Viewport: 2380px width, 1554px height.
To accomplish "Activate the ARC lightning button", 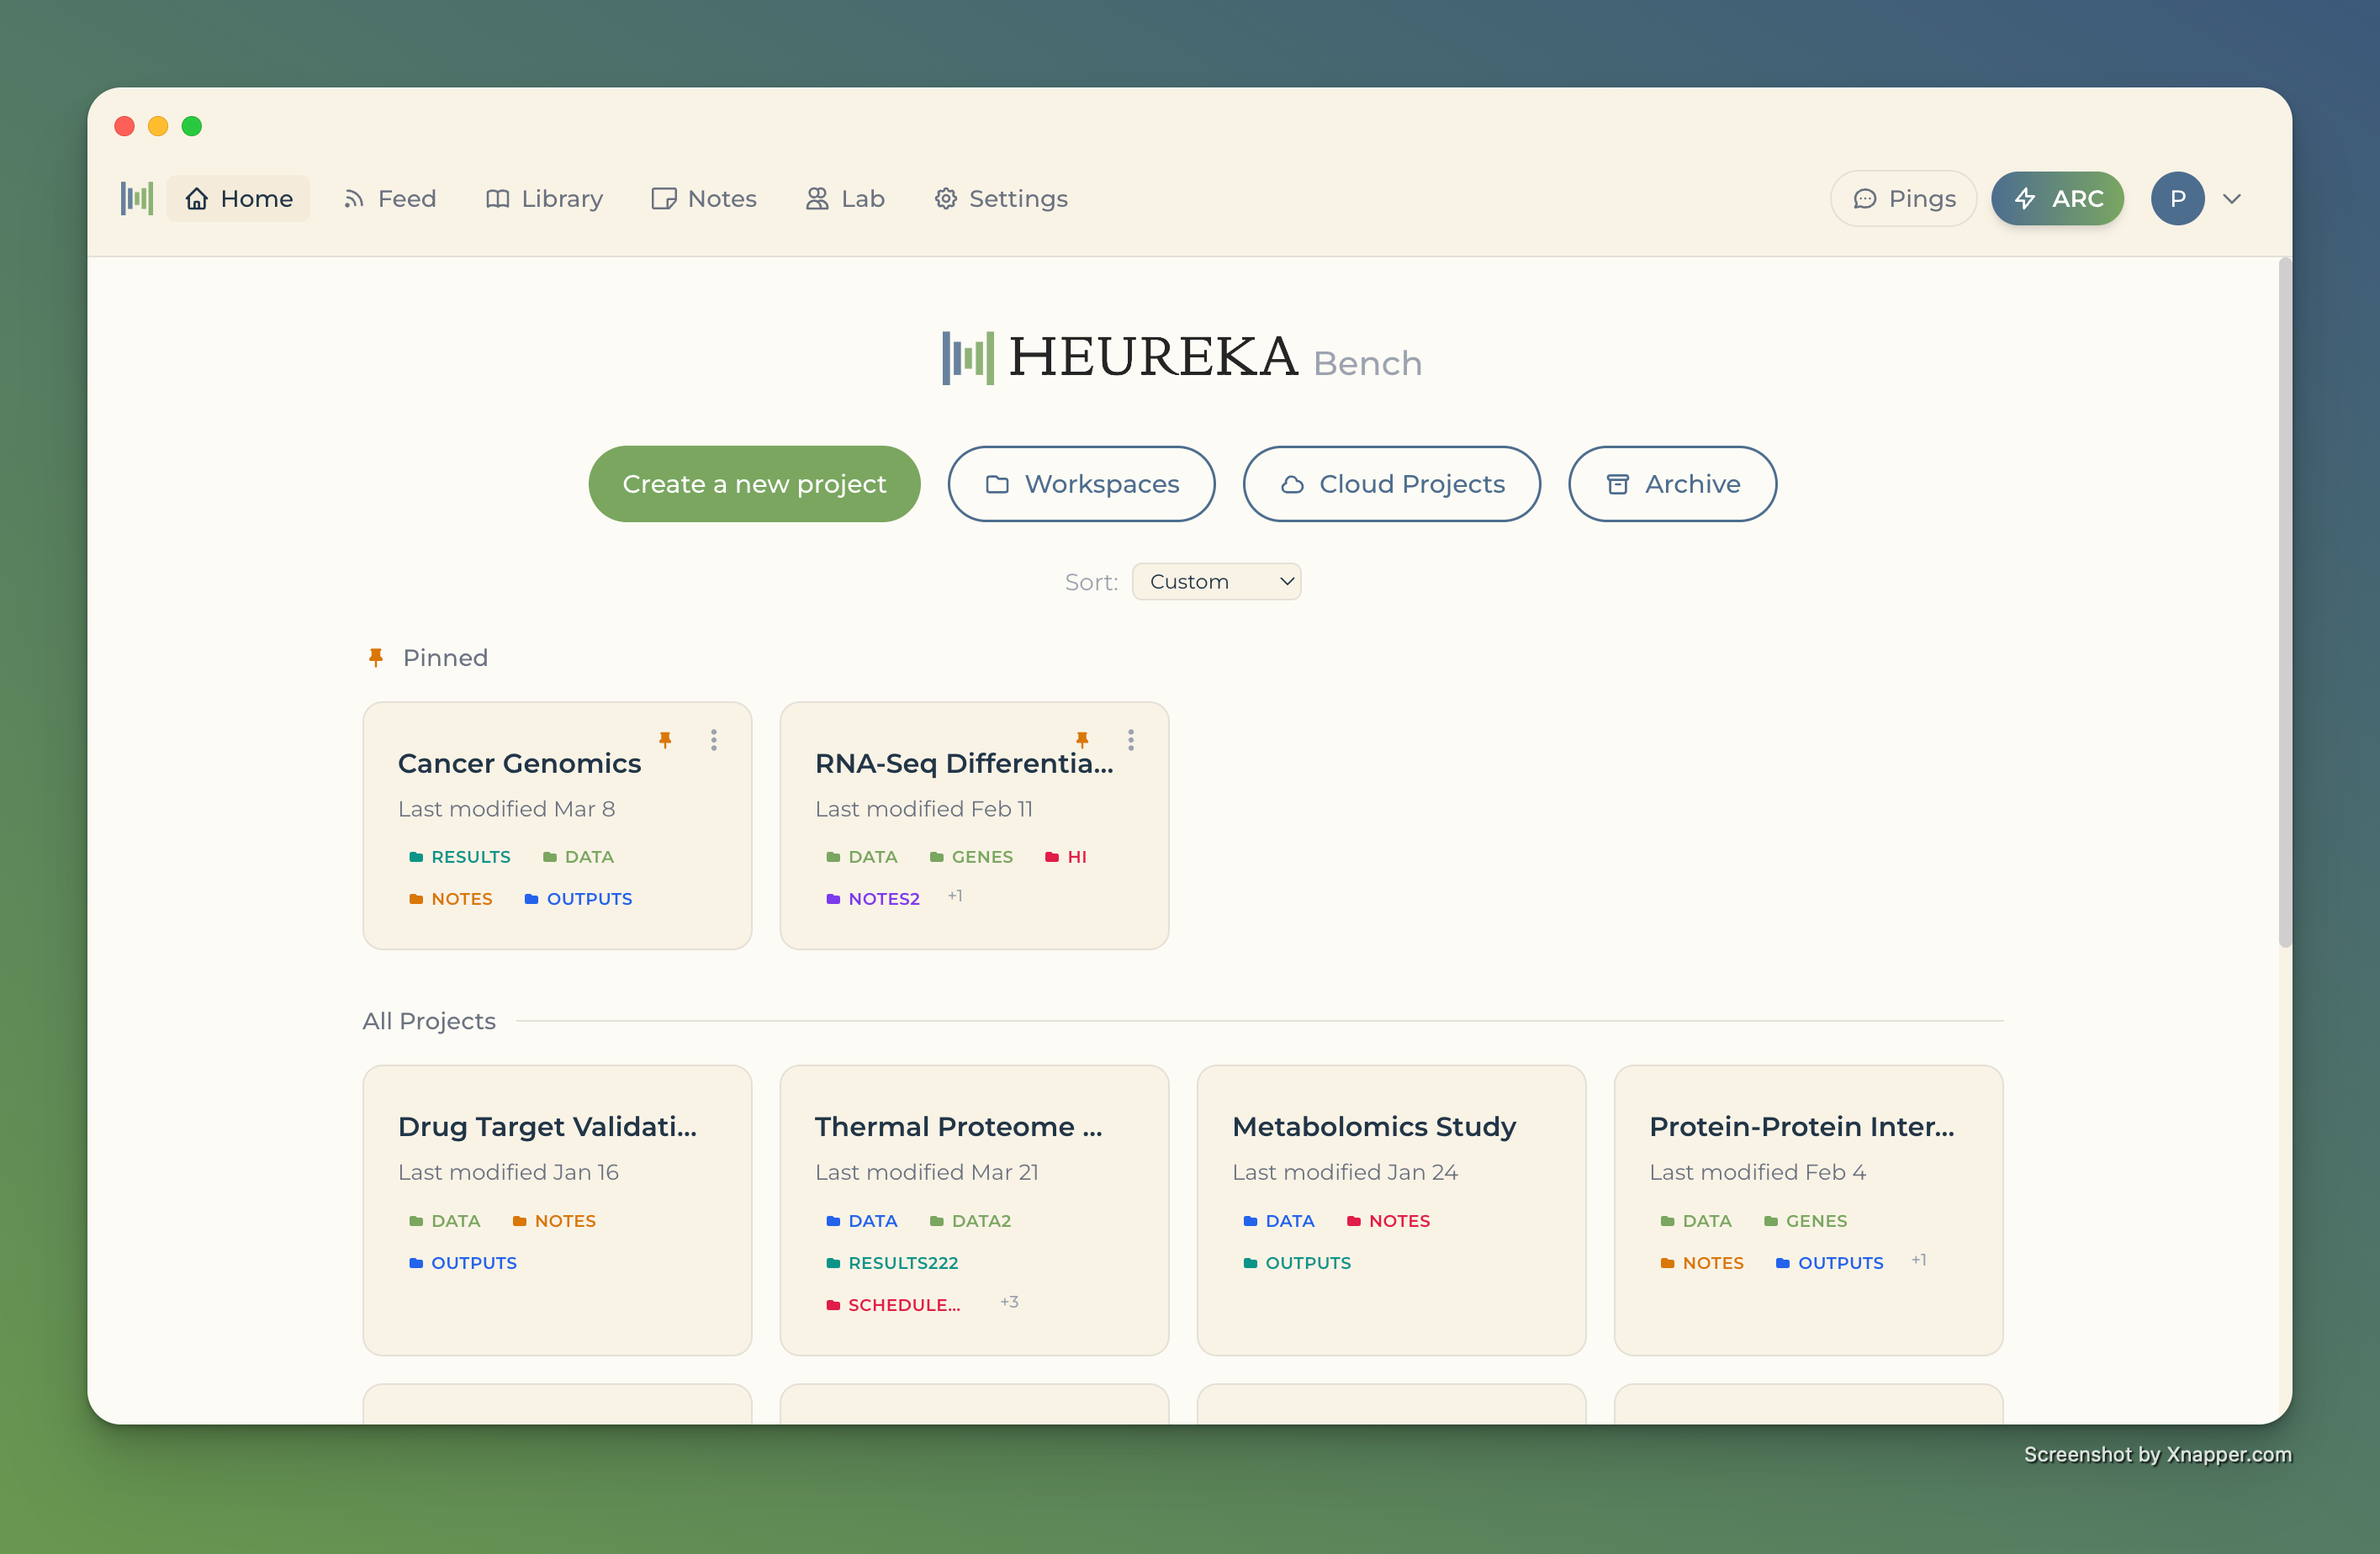I will pos(2057,198).
